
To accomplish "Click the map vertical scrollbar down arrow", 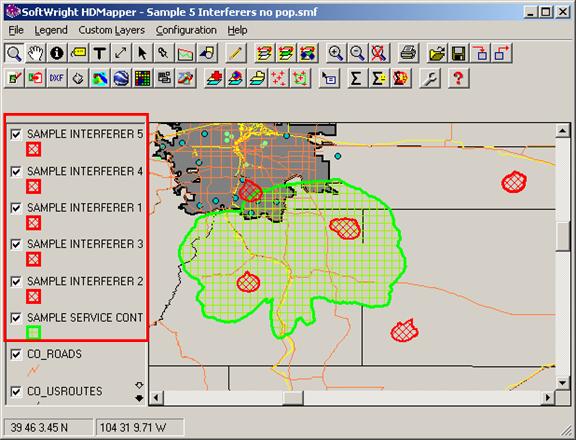I will (x=562, y=383).
